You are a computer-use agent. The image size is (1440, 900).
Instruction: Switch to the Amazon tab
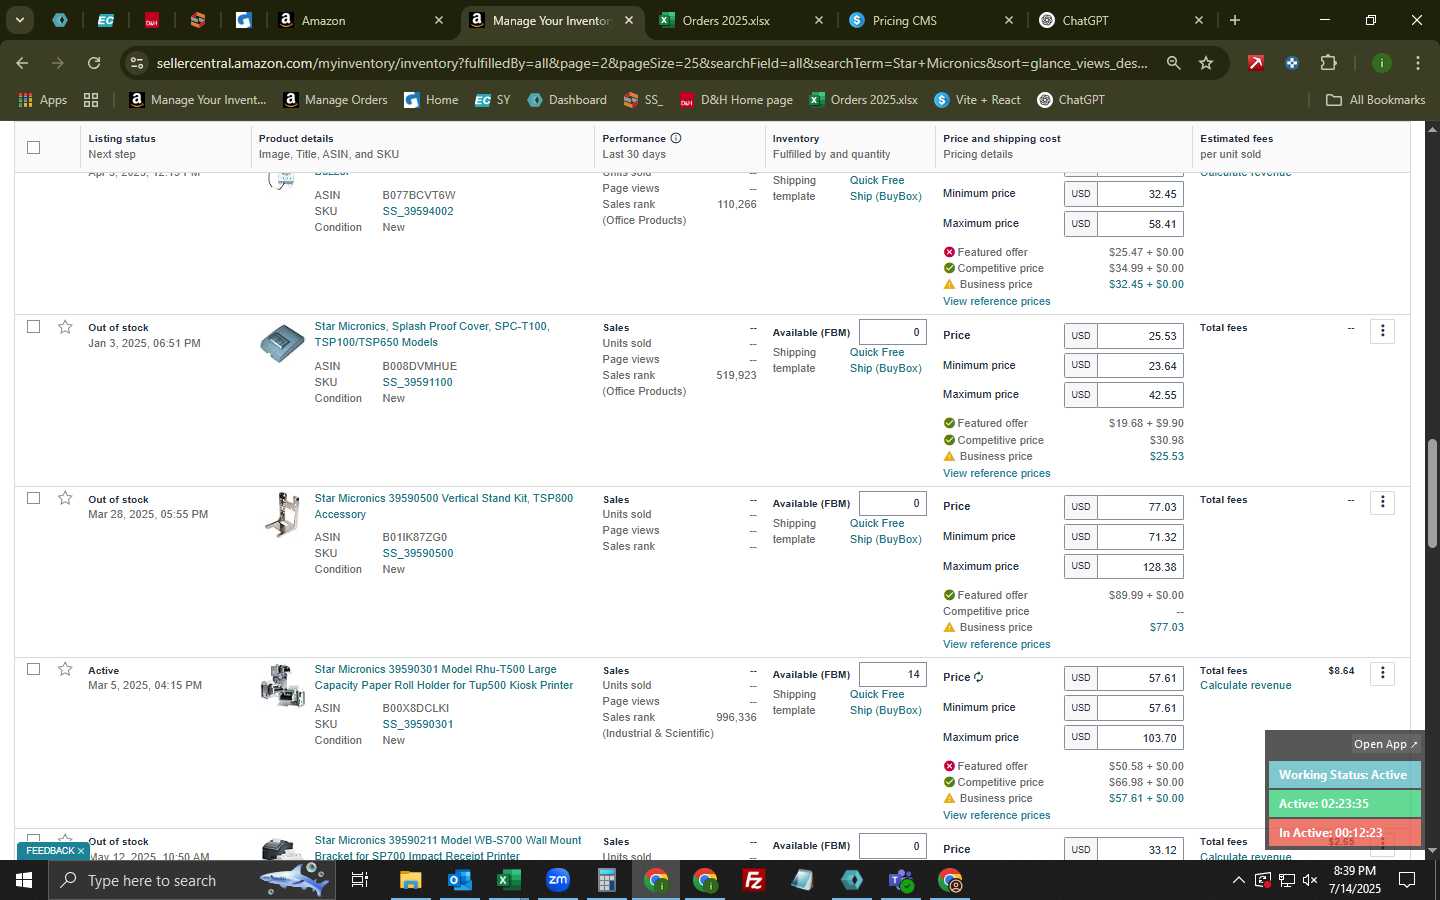360,20
